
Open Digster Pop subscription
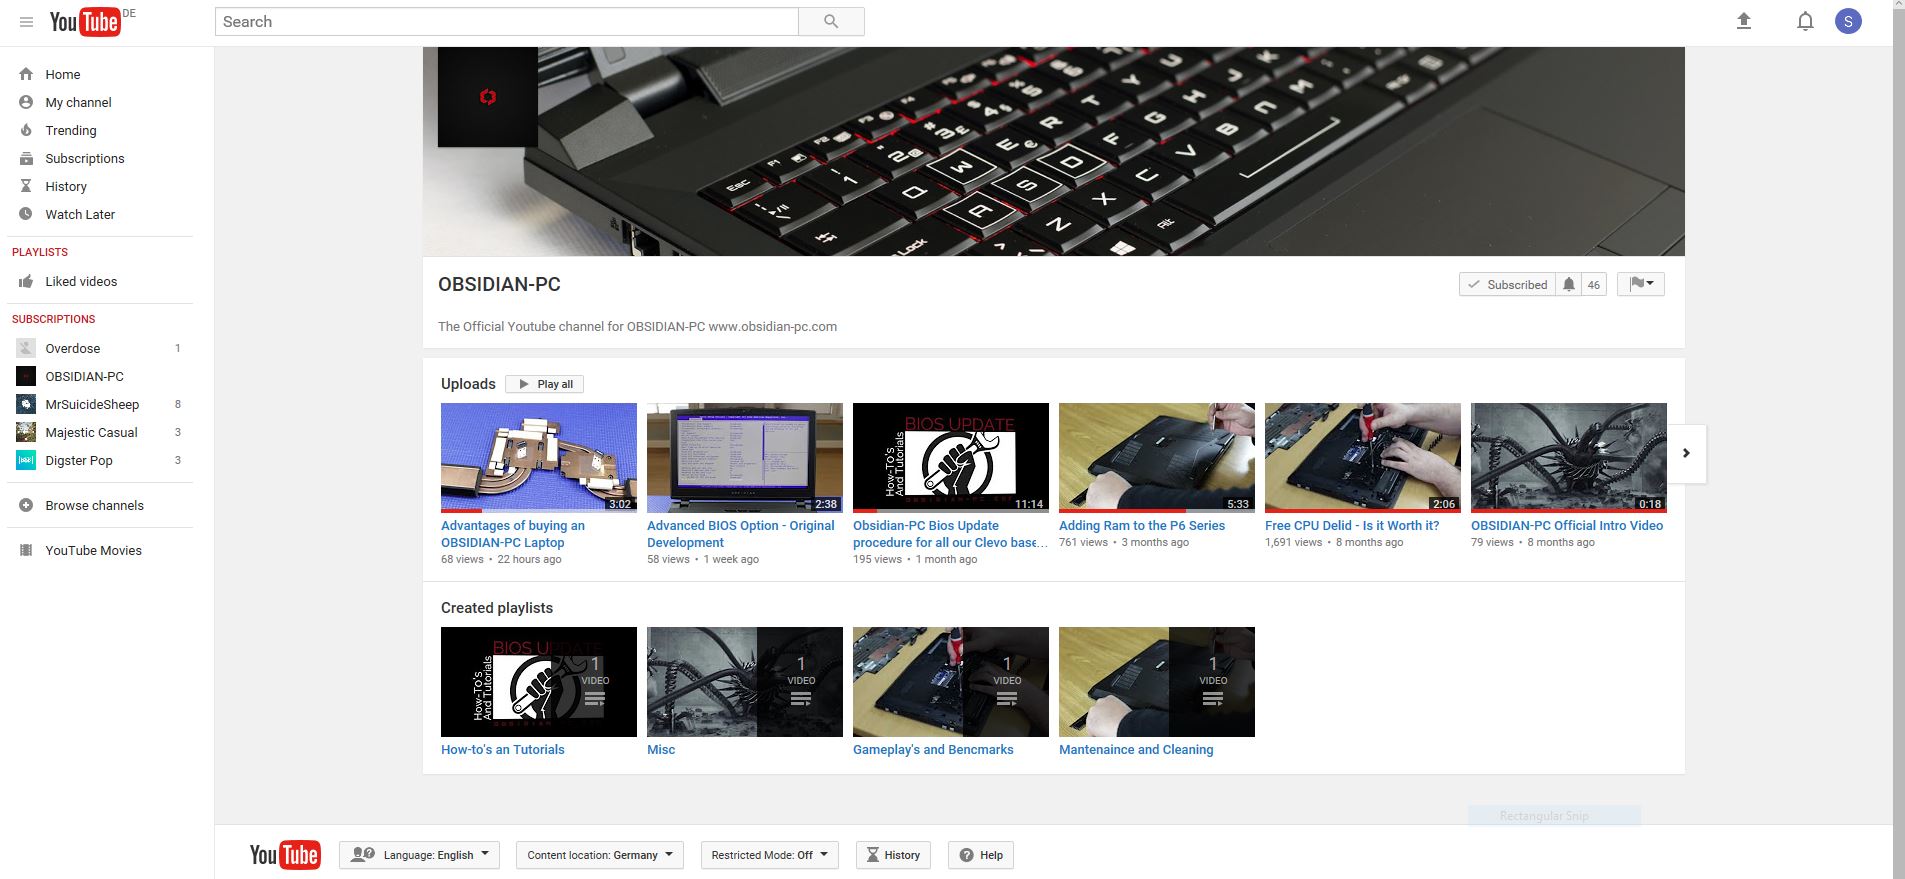coord(79,460)
